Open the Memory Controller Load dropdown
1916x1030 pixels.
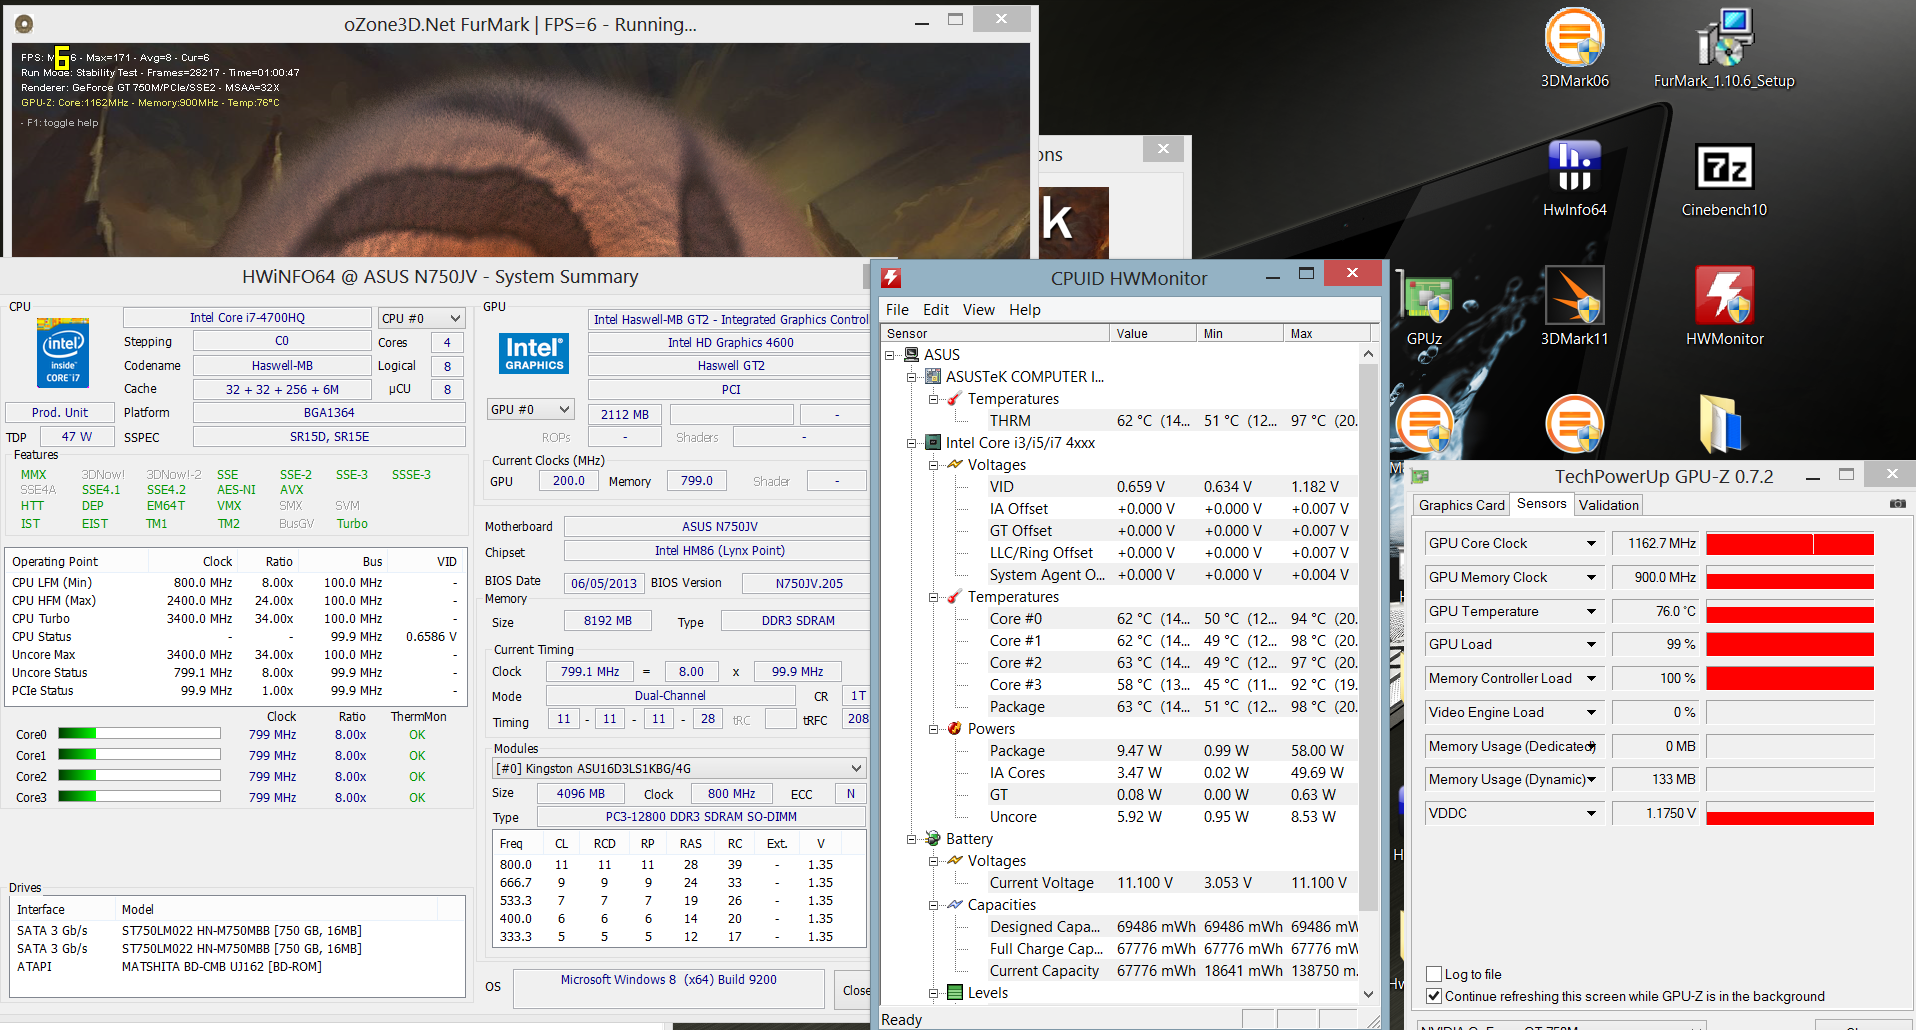tap(1591, 678)
